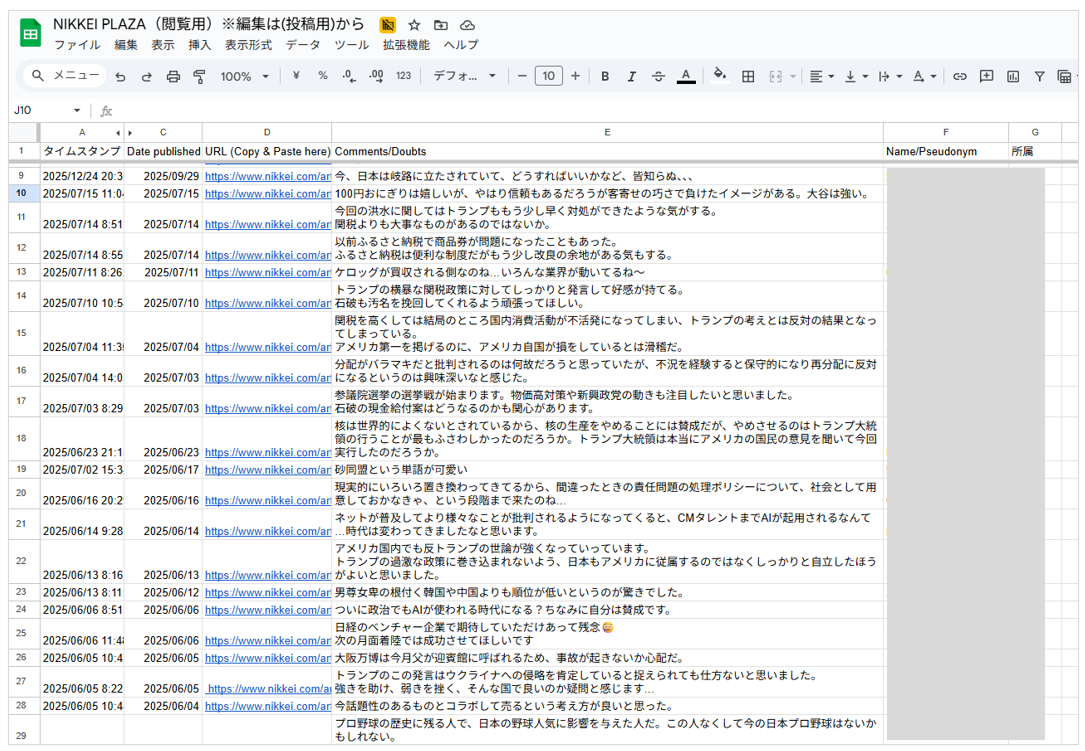Open the fill color picker
1085x751 pixels.
pyautogui.click(x=719, y=76)
